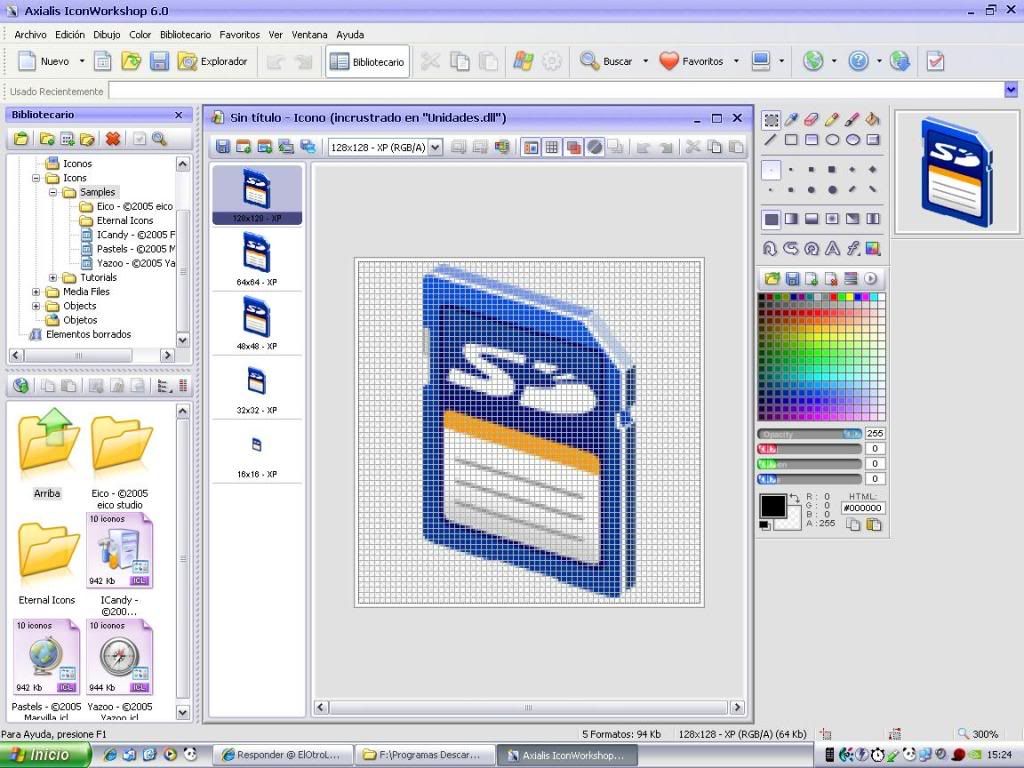This screenshot has width=1024, height=768.
Task: Select the brush tool
Action: [x=852, y=120]
